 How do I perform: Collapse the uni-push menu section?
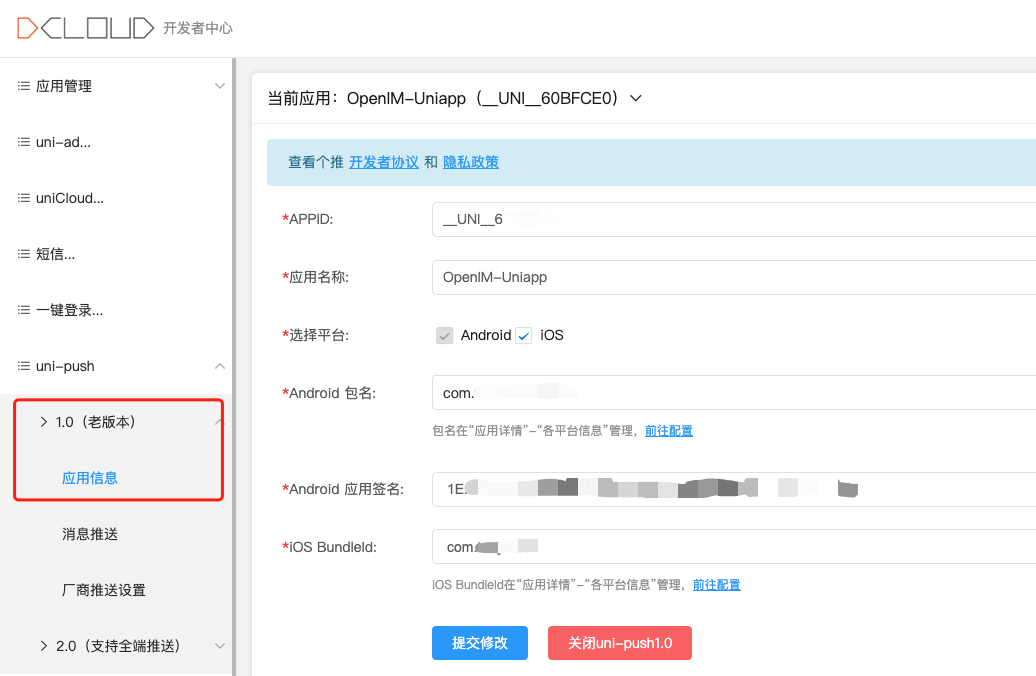[x=220, y=367]
